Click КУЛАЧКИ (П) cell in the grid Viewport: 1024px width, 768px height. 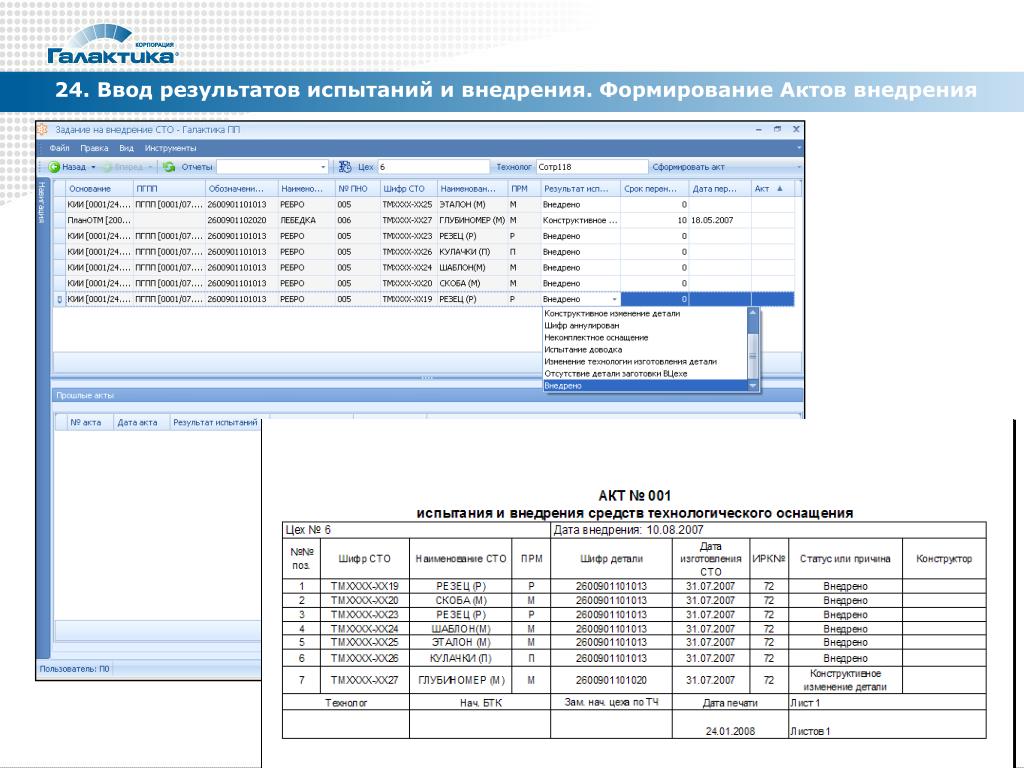(472, 252)
